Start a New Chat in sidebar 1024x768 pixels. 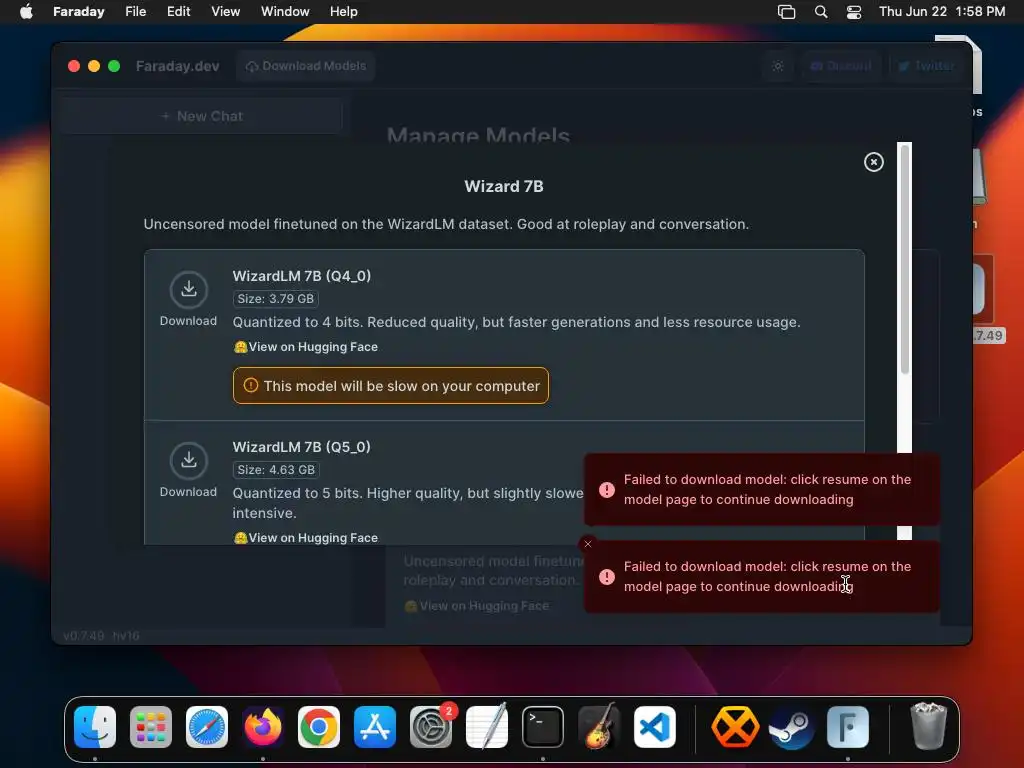[x=202, y=116]
